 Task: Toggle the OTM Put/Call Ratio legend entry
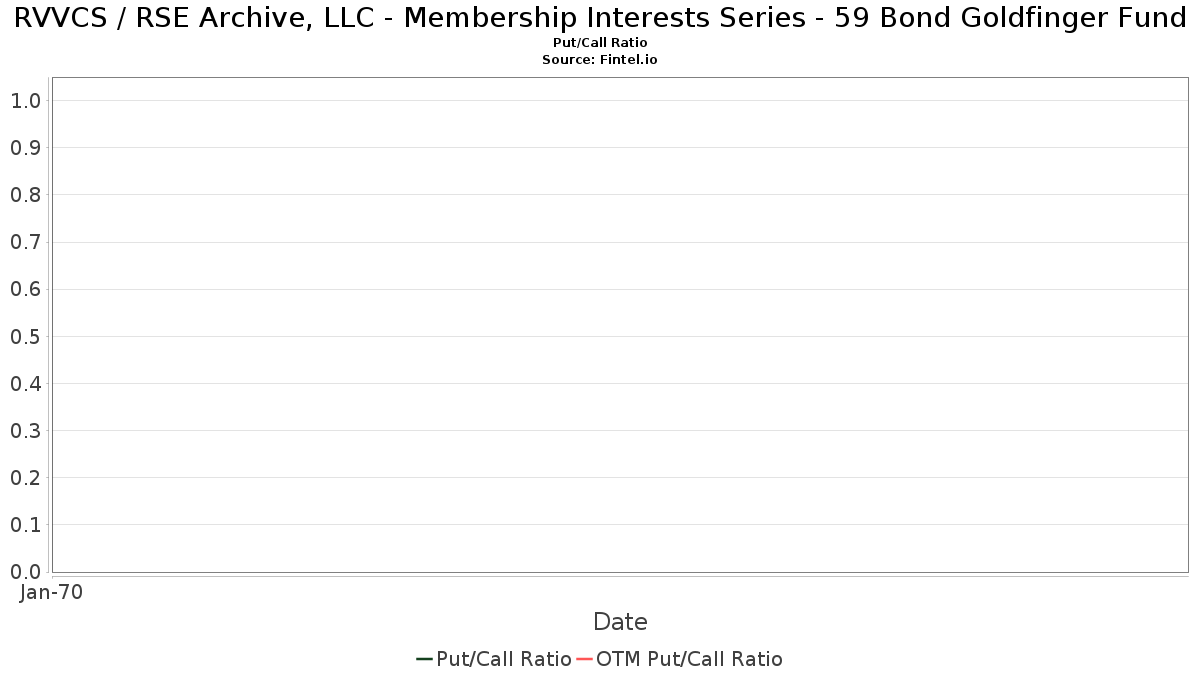(x=689, y=659)
